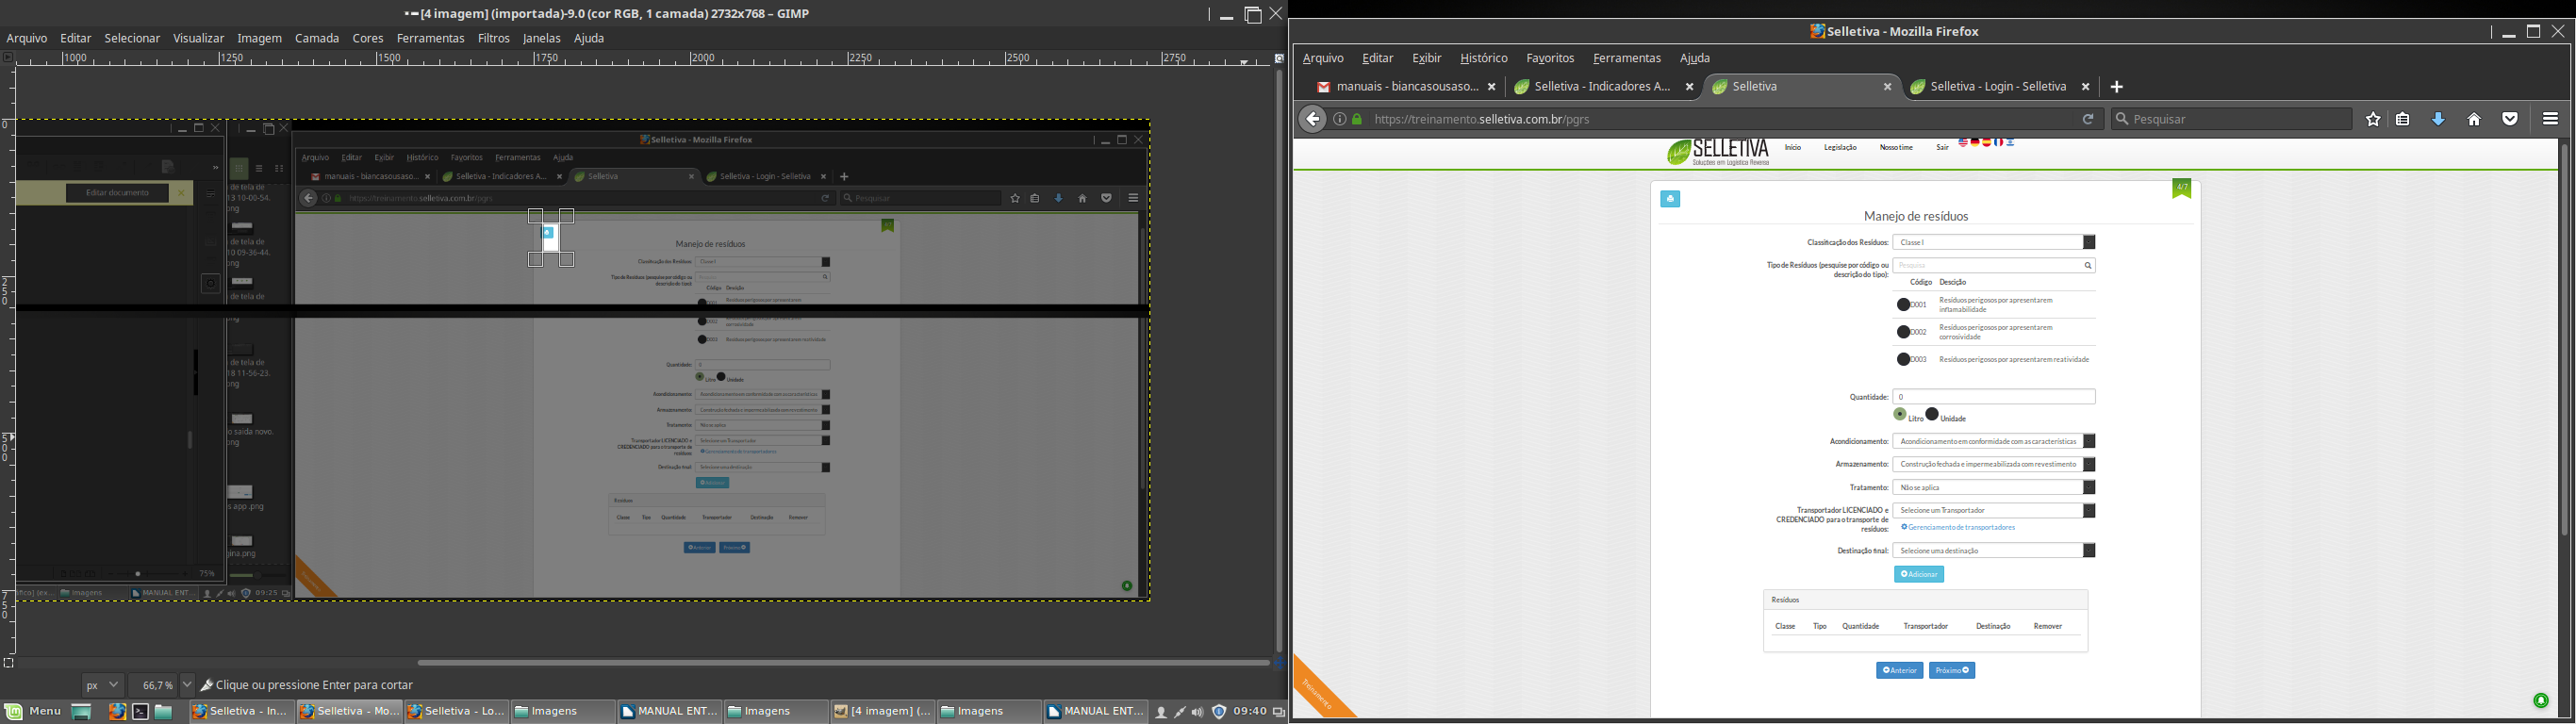Screen dimensions: 2576x724
Task: Click the Firefox back arrow button
Action: tap(1312, 120)
